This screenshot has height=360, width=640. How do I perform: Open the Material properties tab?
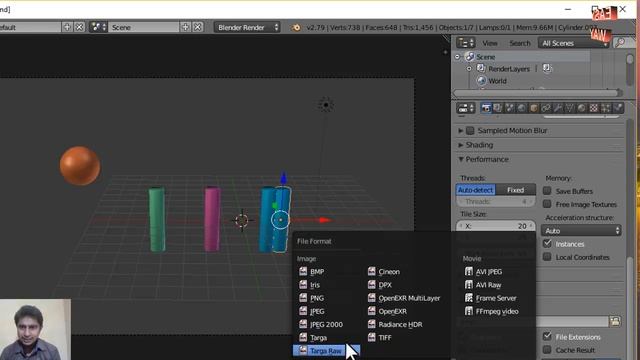click(582, 108)
